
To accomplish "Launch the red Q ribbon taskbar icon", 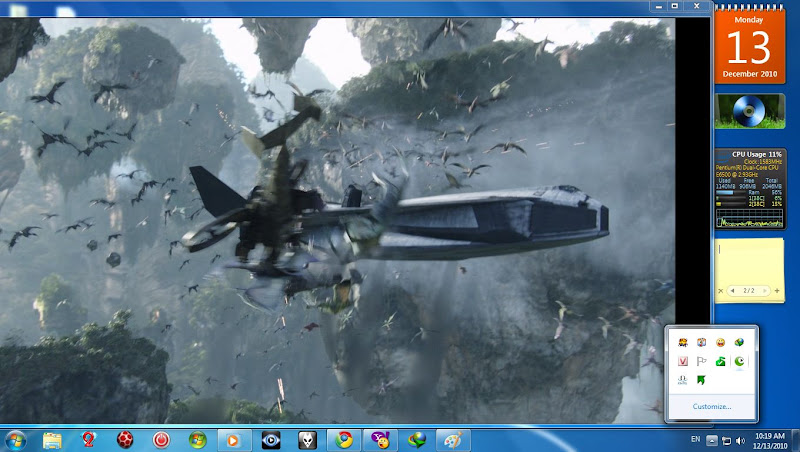I will click(x=88, y=440).
